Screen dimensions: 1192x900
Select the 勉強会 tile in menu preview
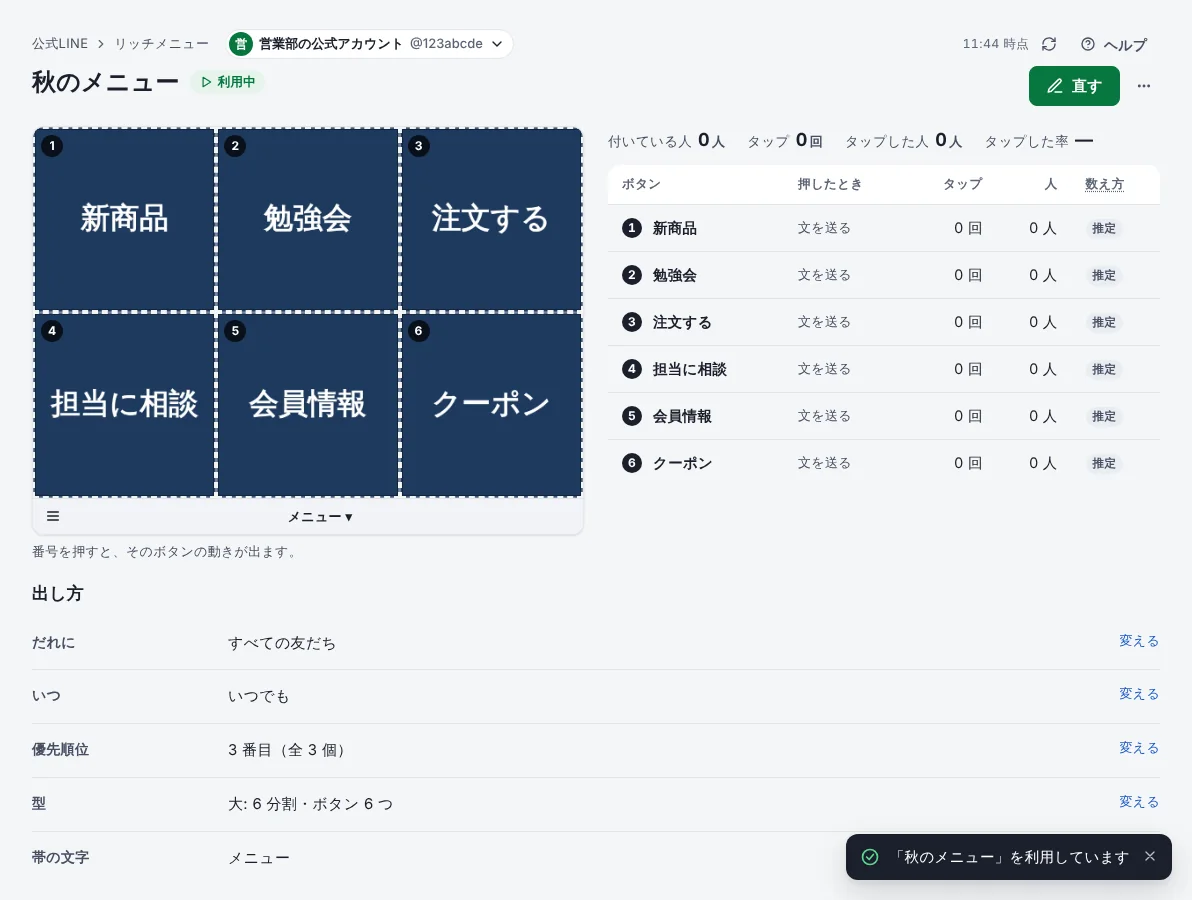308,219
